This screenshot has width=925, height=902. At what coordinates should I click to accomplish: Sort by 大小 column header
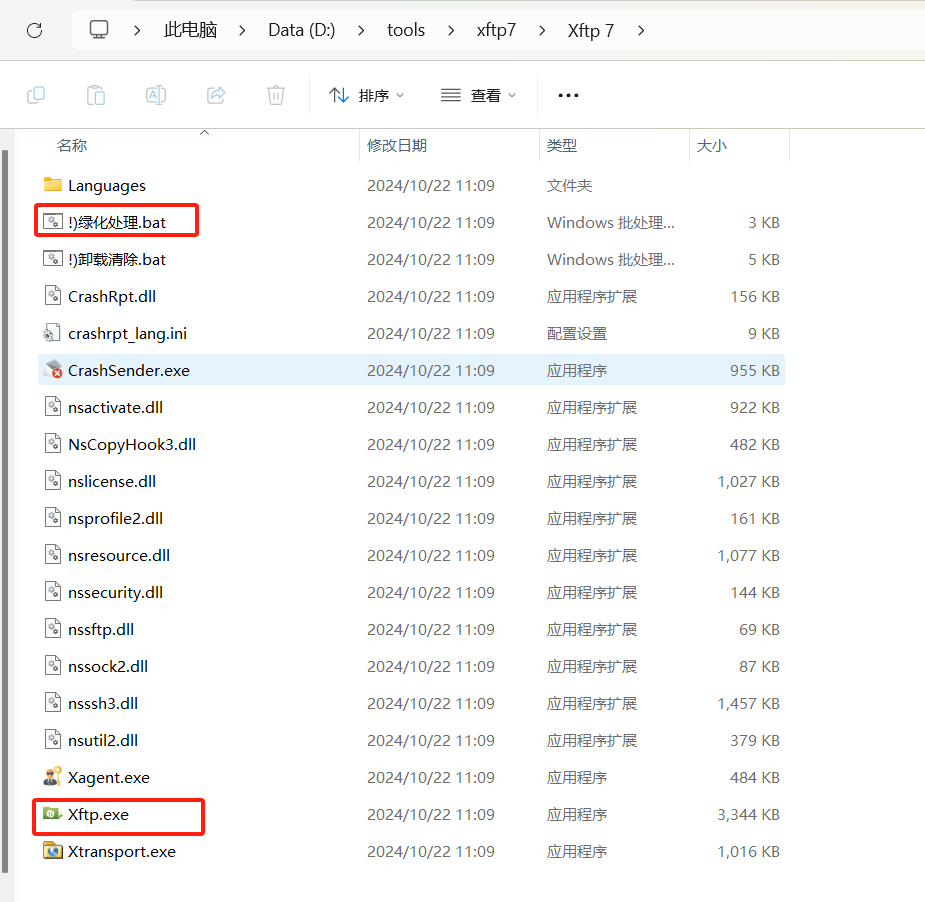[711, 145]
